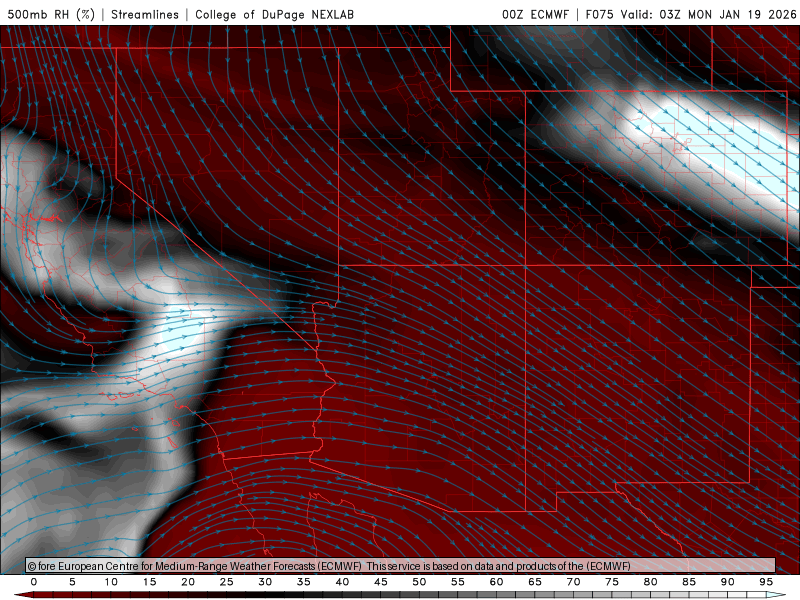Click the "College of DuPage NEXLAB" text
Screen dimensions: 800x600
click(x=274, y=14)
